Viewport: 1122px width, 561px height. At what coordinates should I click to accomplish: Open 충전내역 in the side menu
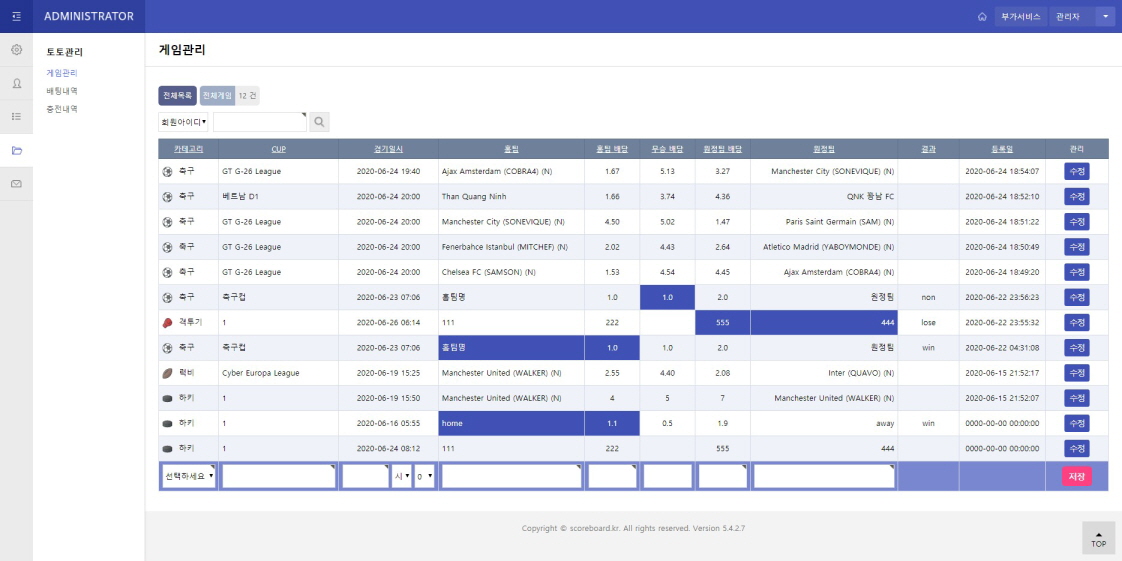coord(62,109)
